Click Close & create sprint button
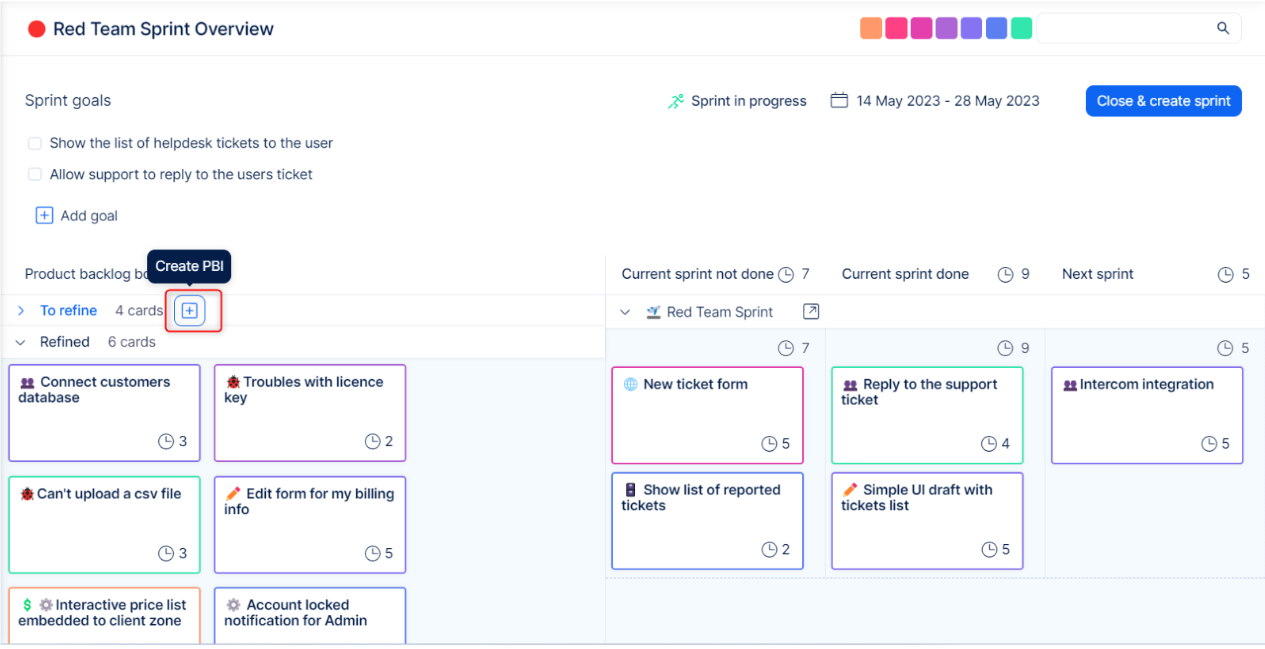 1163,101
